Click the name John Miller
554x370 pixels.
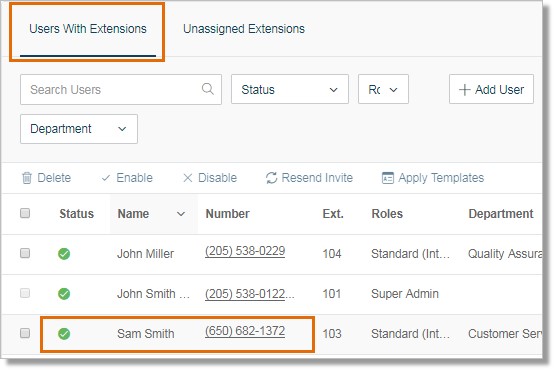[145, 254]
